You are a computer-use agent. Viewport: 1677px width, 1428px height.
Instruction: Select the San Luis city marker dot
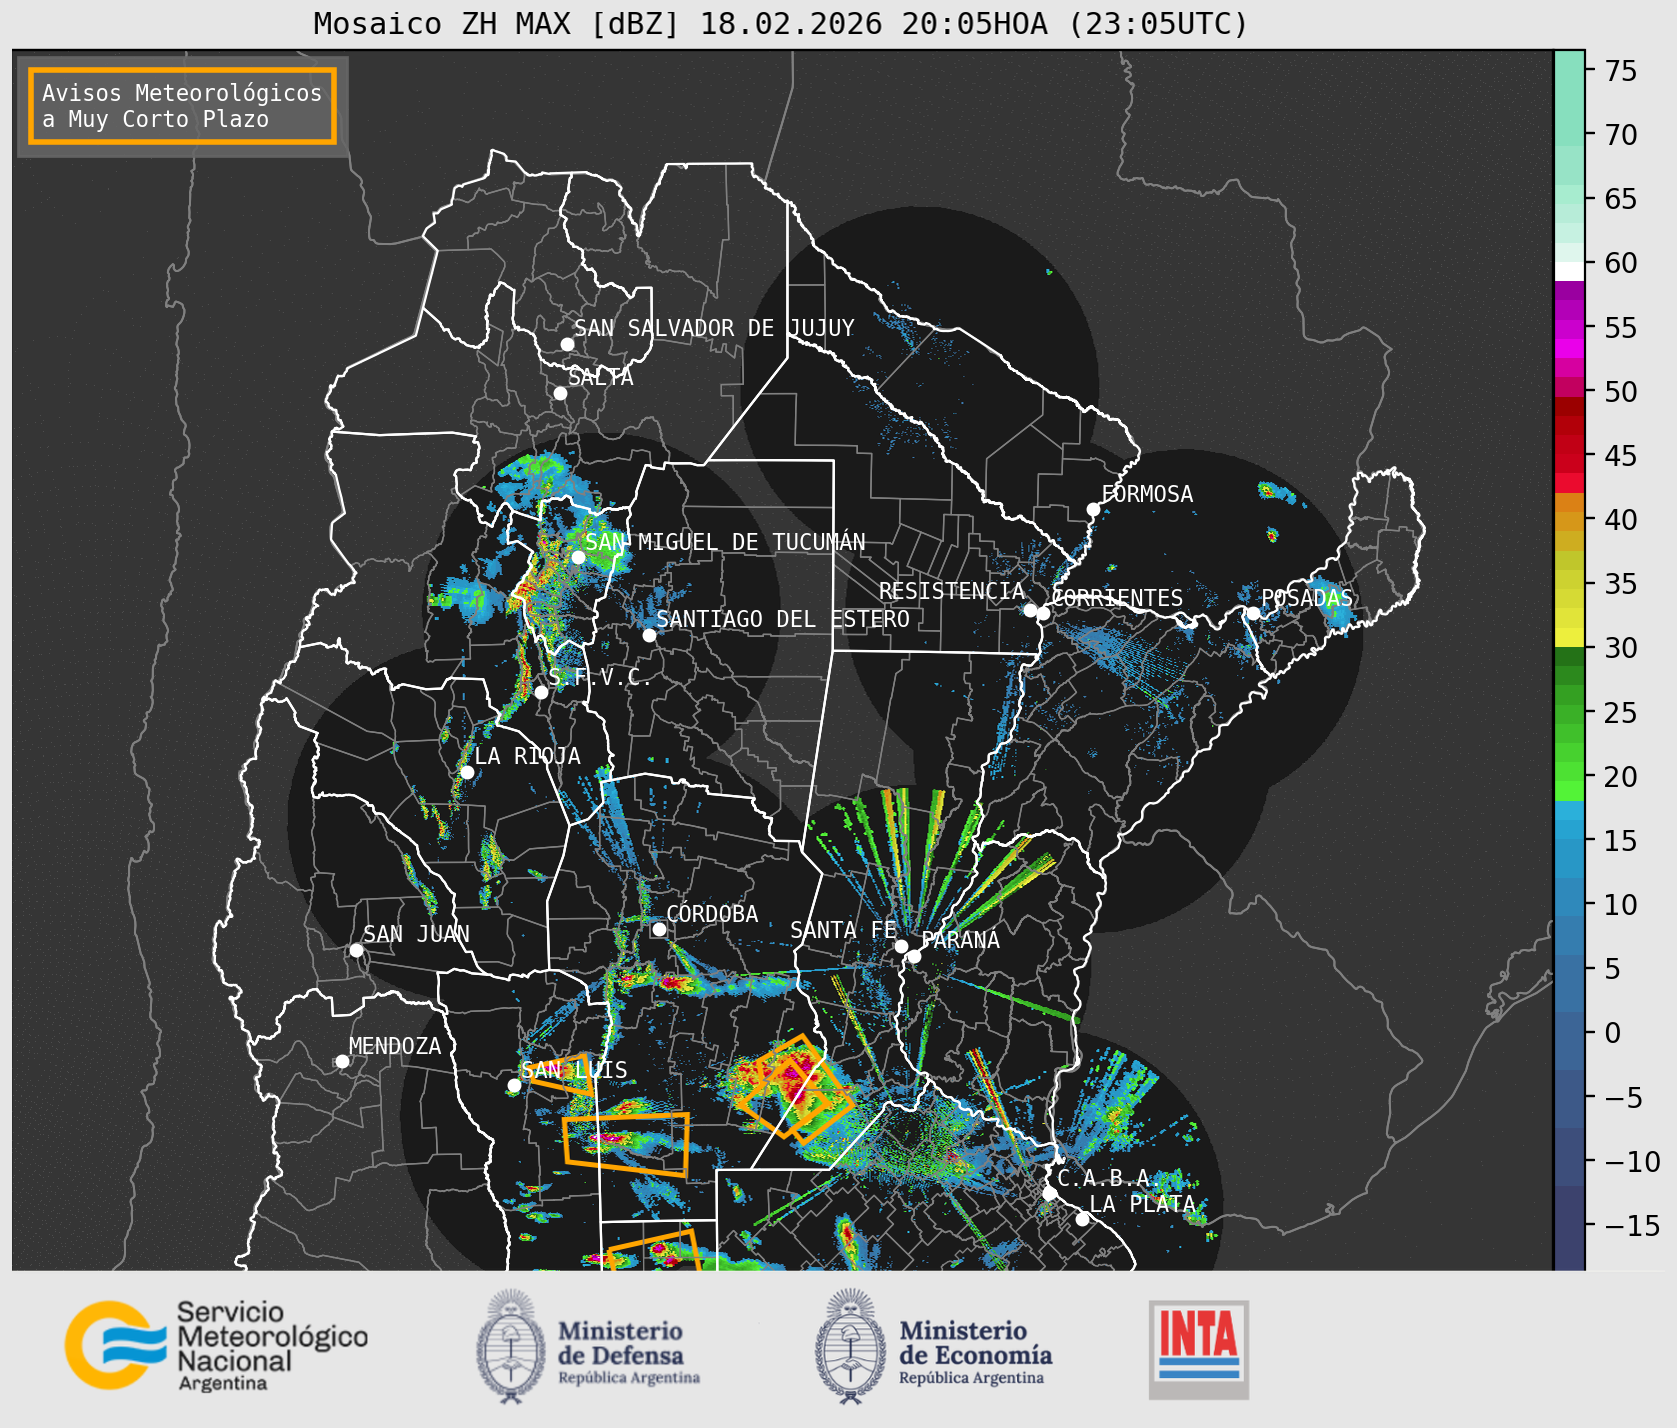514,1085
